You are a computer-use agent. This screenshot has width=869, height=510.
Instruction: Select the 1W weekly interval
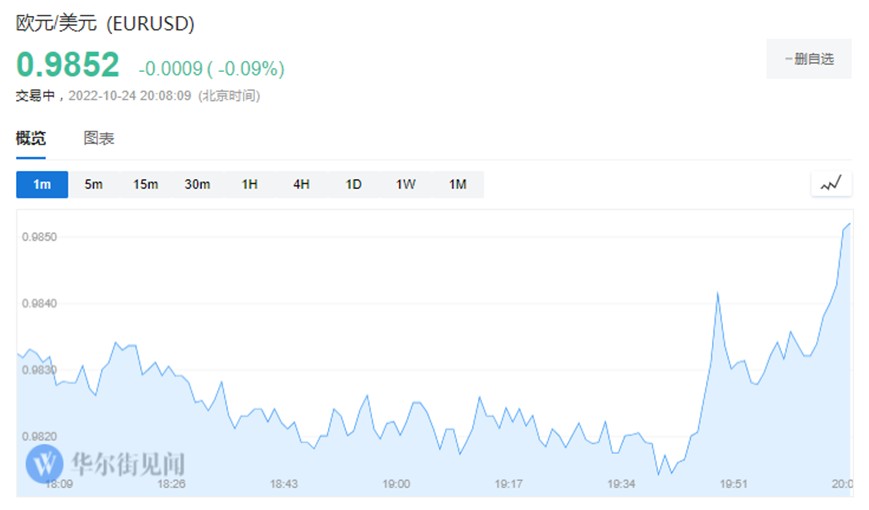[x=405, y=184]
